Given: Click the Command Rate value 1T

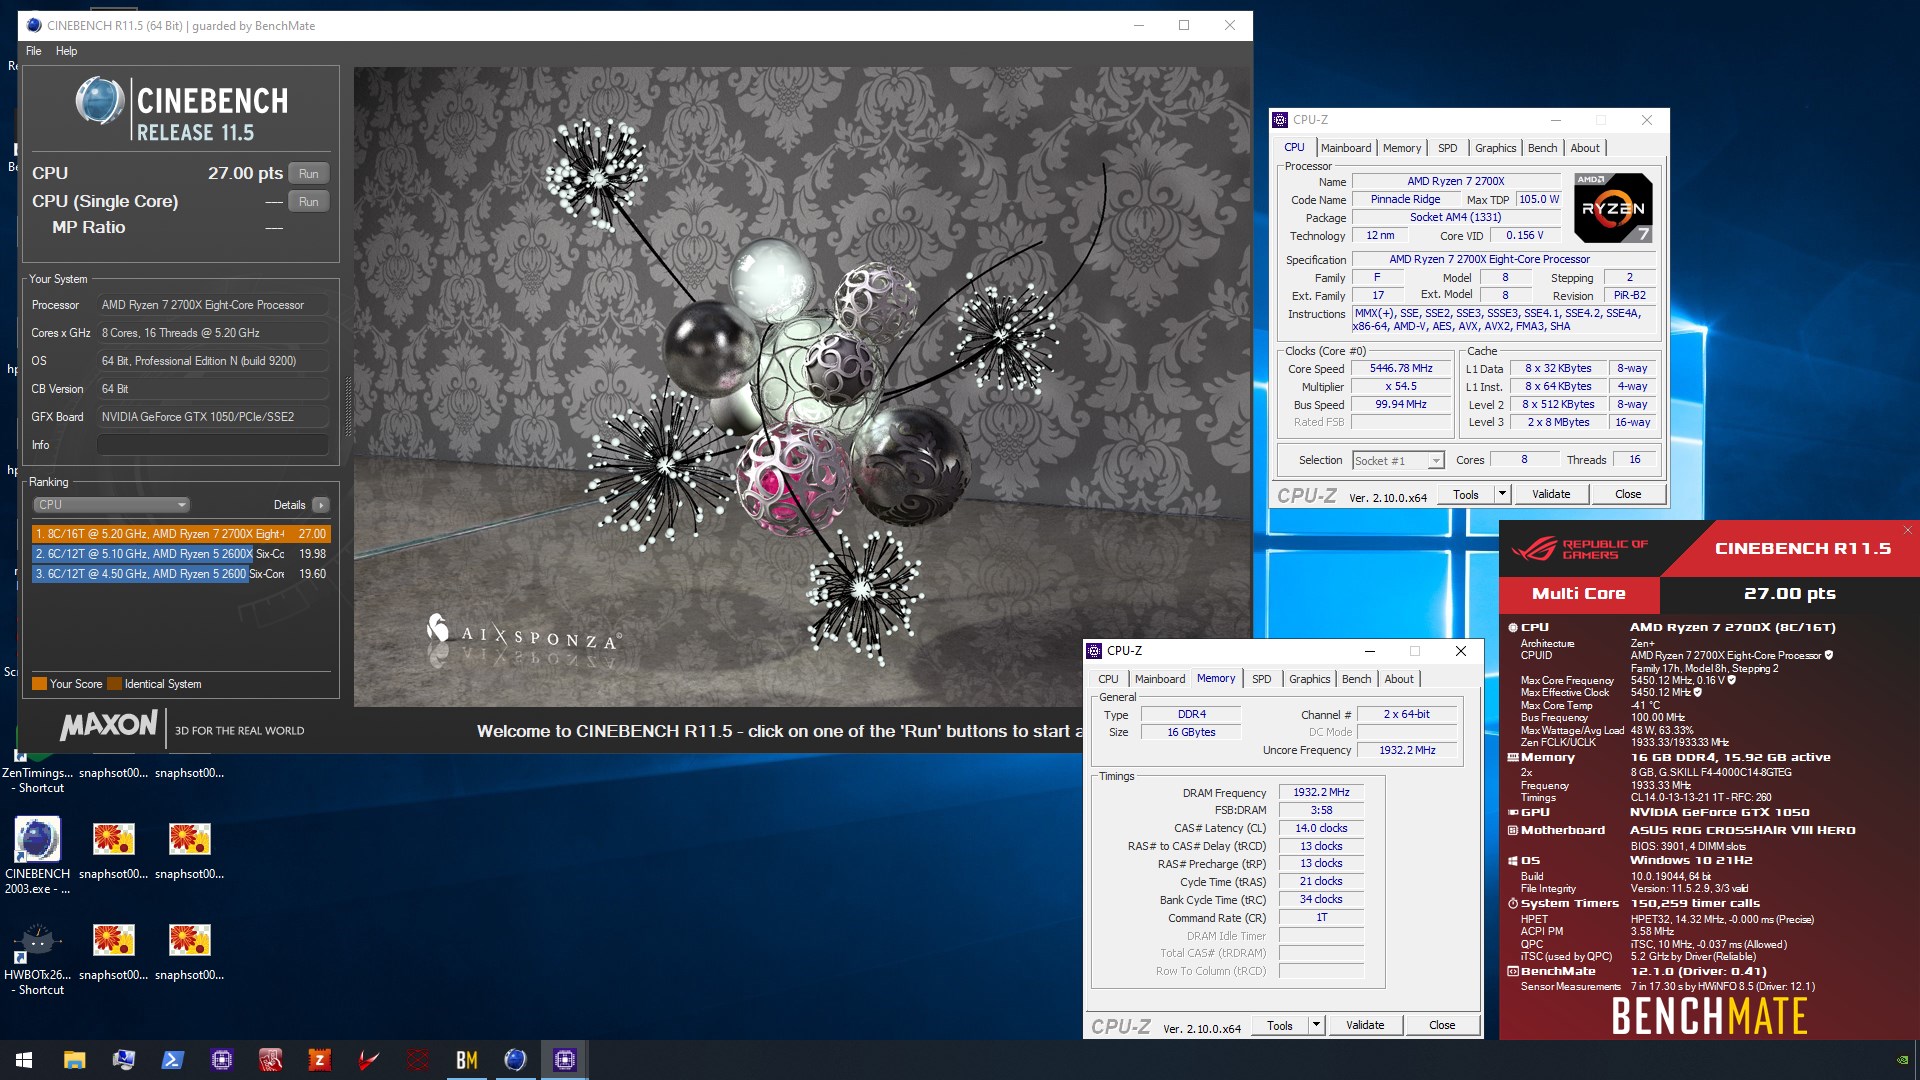Looking at the screenshot, I should point(1321,917).
